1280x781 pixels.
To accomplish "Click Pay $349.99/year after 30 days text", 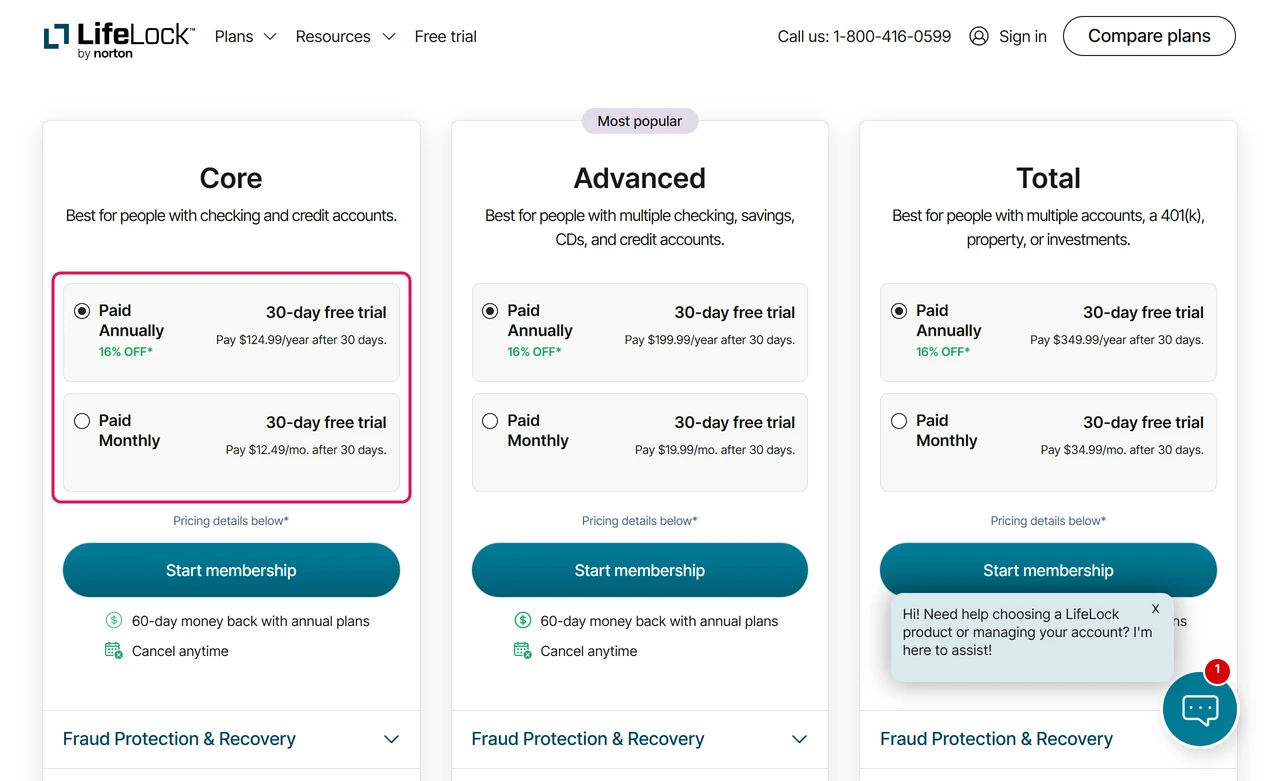I will [x=1117, y=340].
